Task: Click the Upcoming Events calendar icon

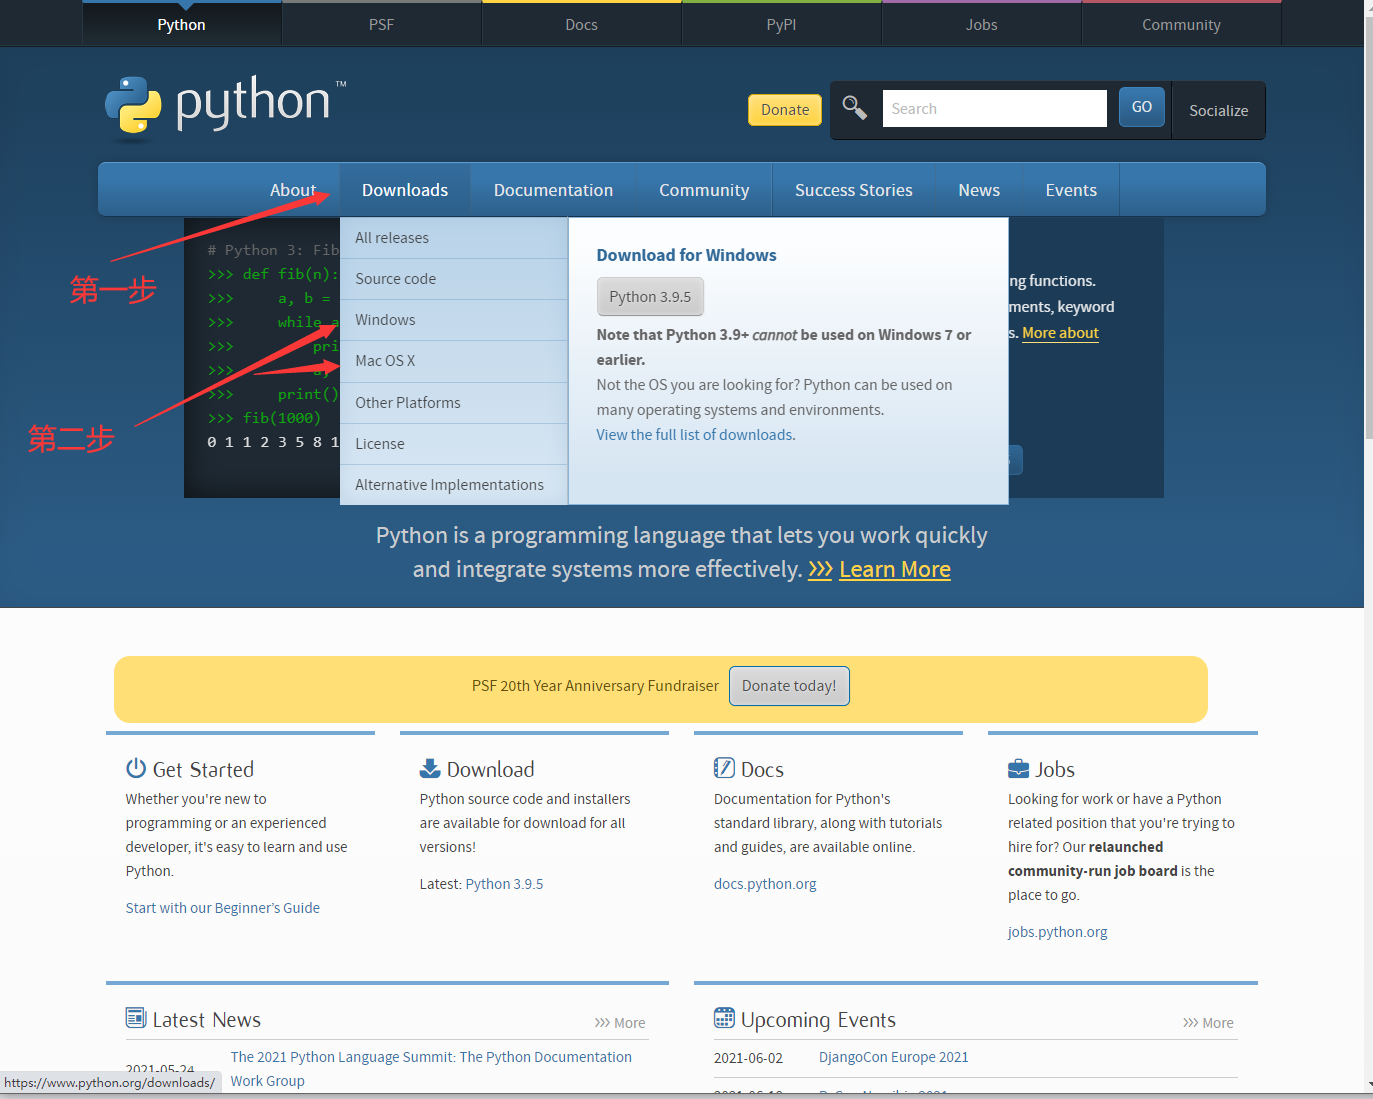Action: [x=724, y=1018]
